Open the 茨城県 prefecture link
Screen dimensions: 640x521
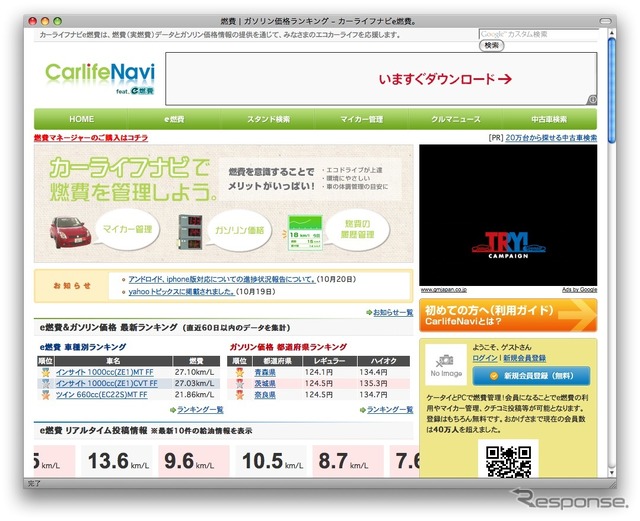(265, 383)
